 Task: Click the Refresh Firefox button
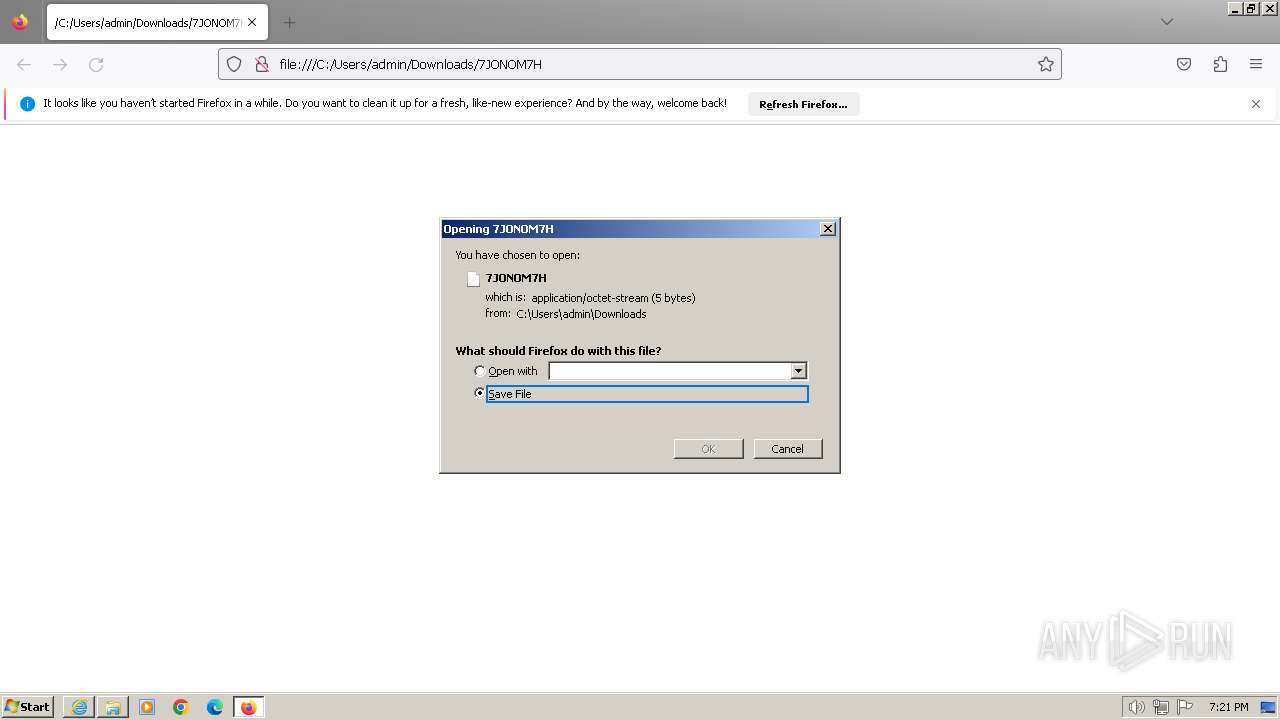click(x=803, y=104)
